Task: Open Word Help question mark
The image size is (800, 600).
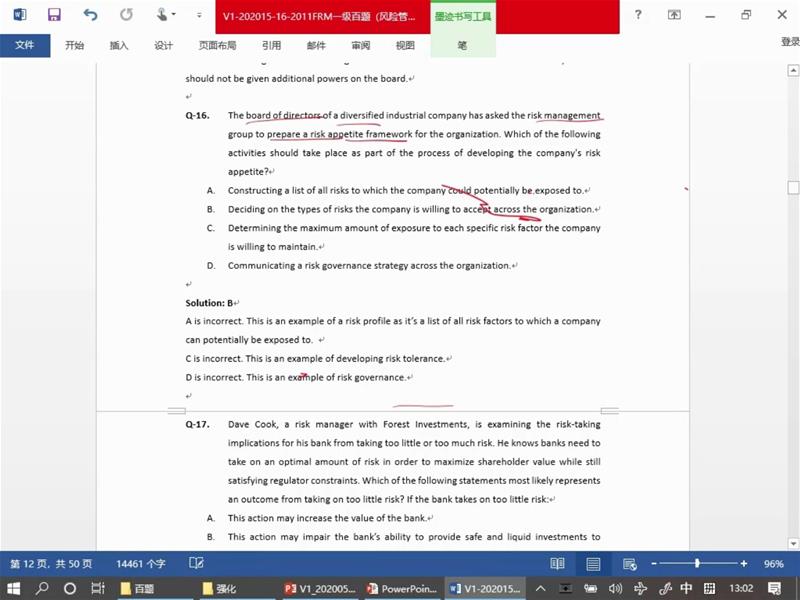Action: [638, 14]
